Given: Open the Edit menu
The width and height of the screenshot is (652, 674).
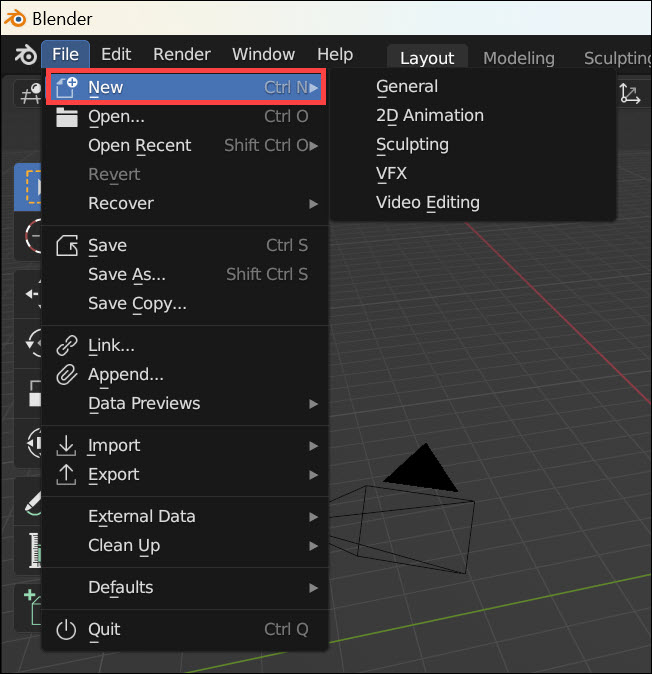Looking at the screenshot, I should click(x=116, y=54).
